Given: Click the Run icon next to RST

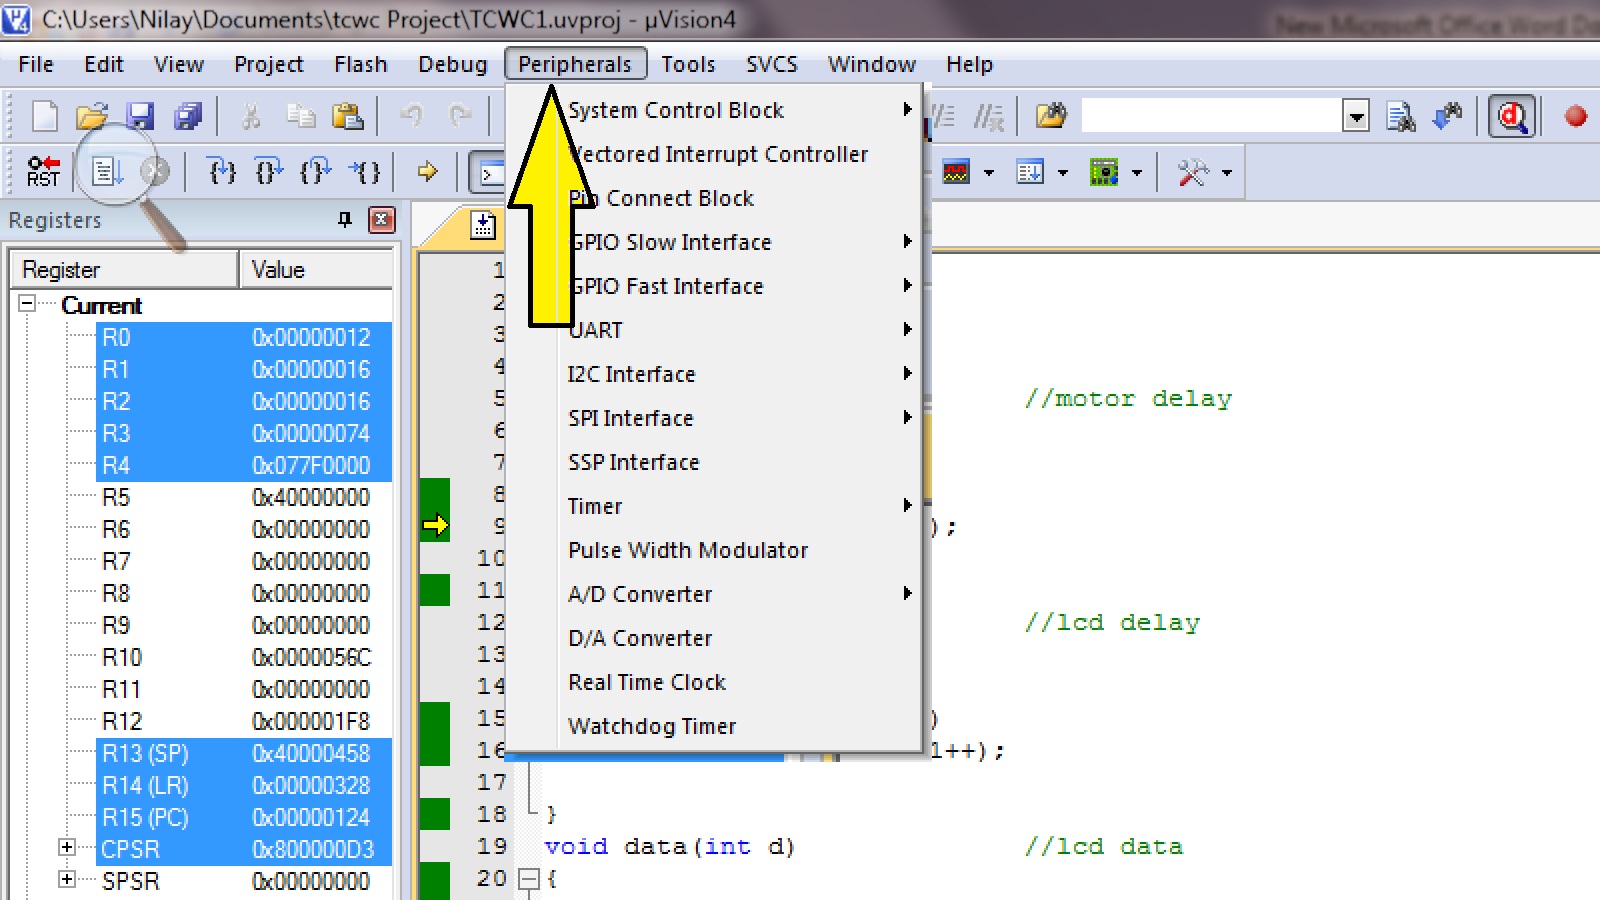Looking at the screenshot, I should click(107, 172).
